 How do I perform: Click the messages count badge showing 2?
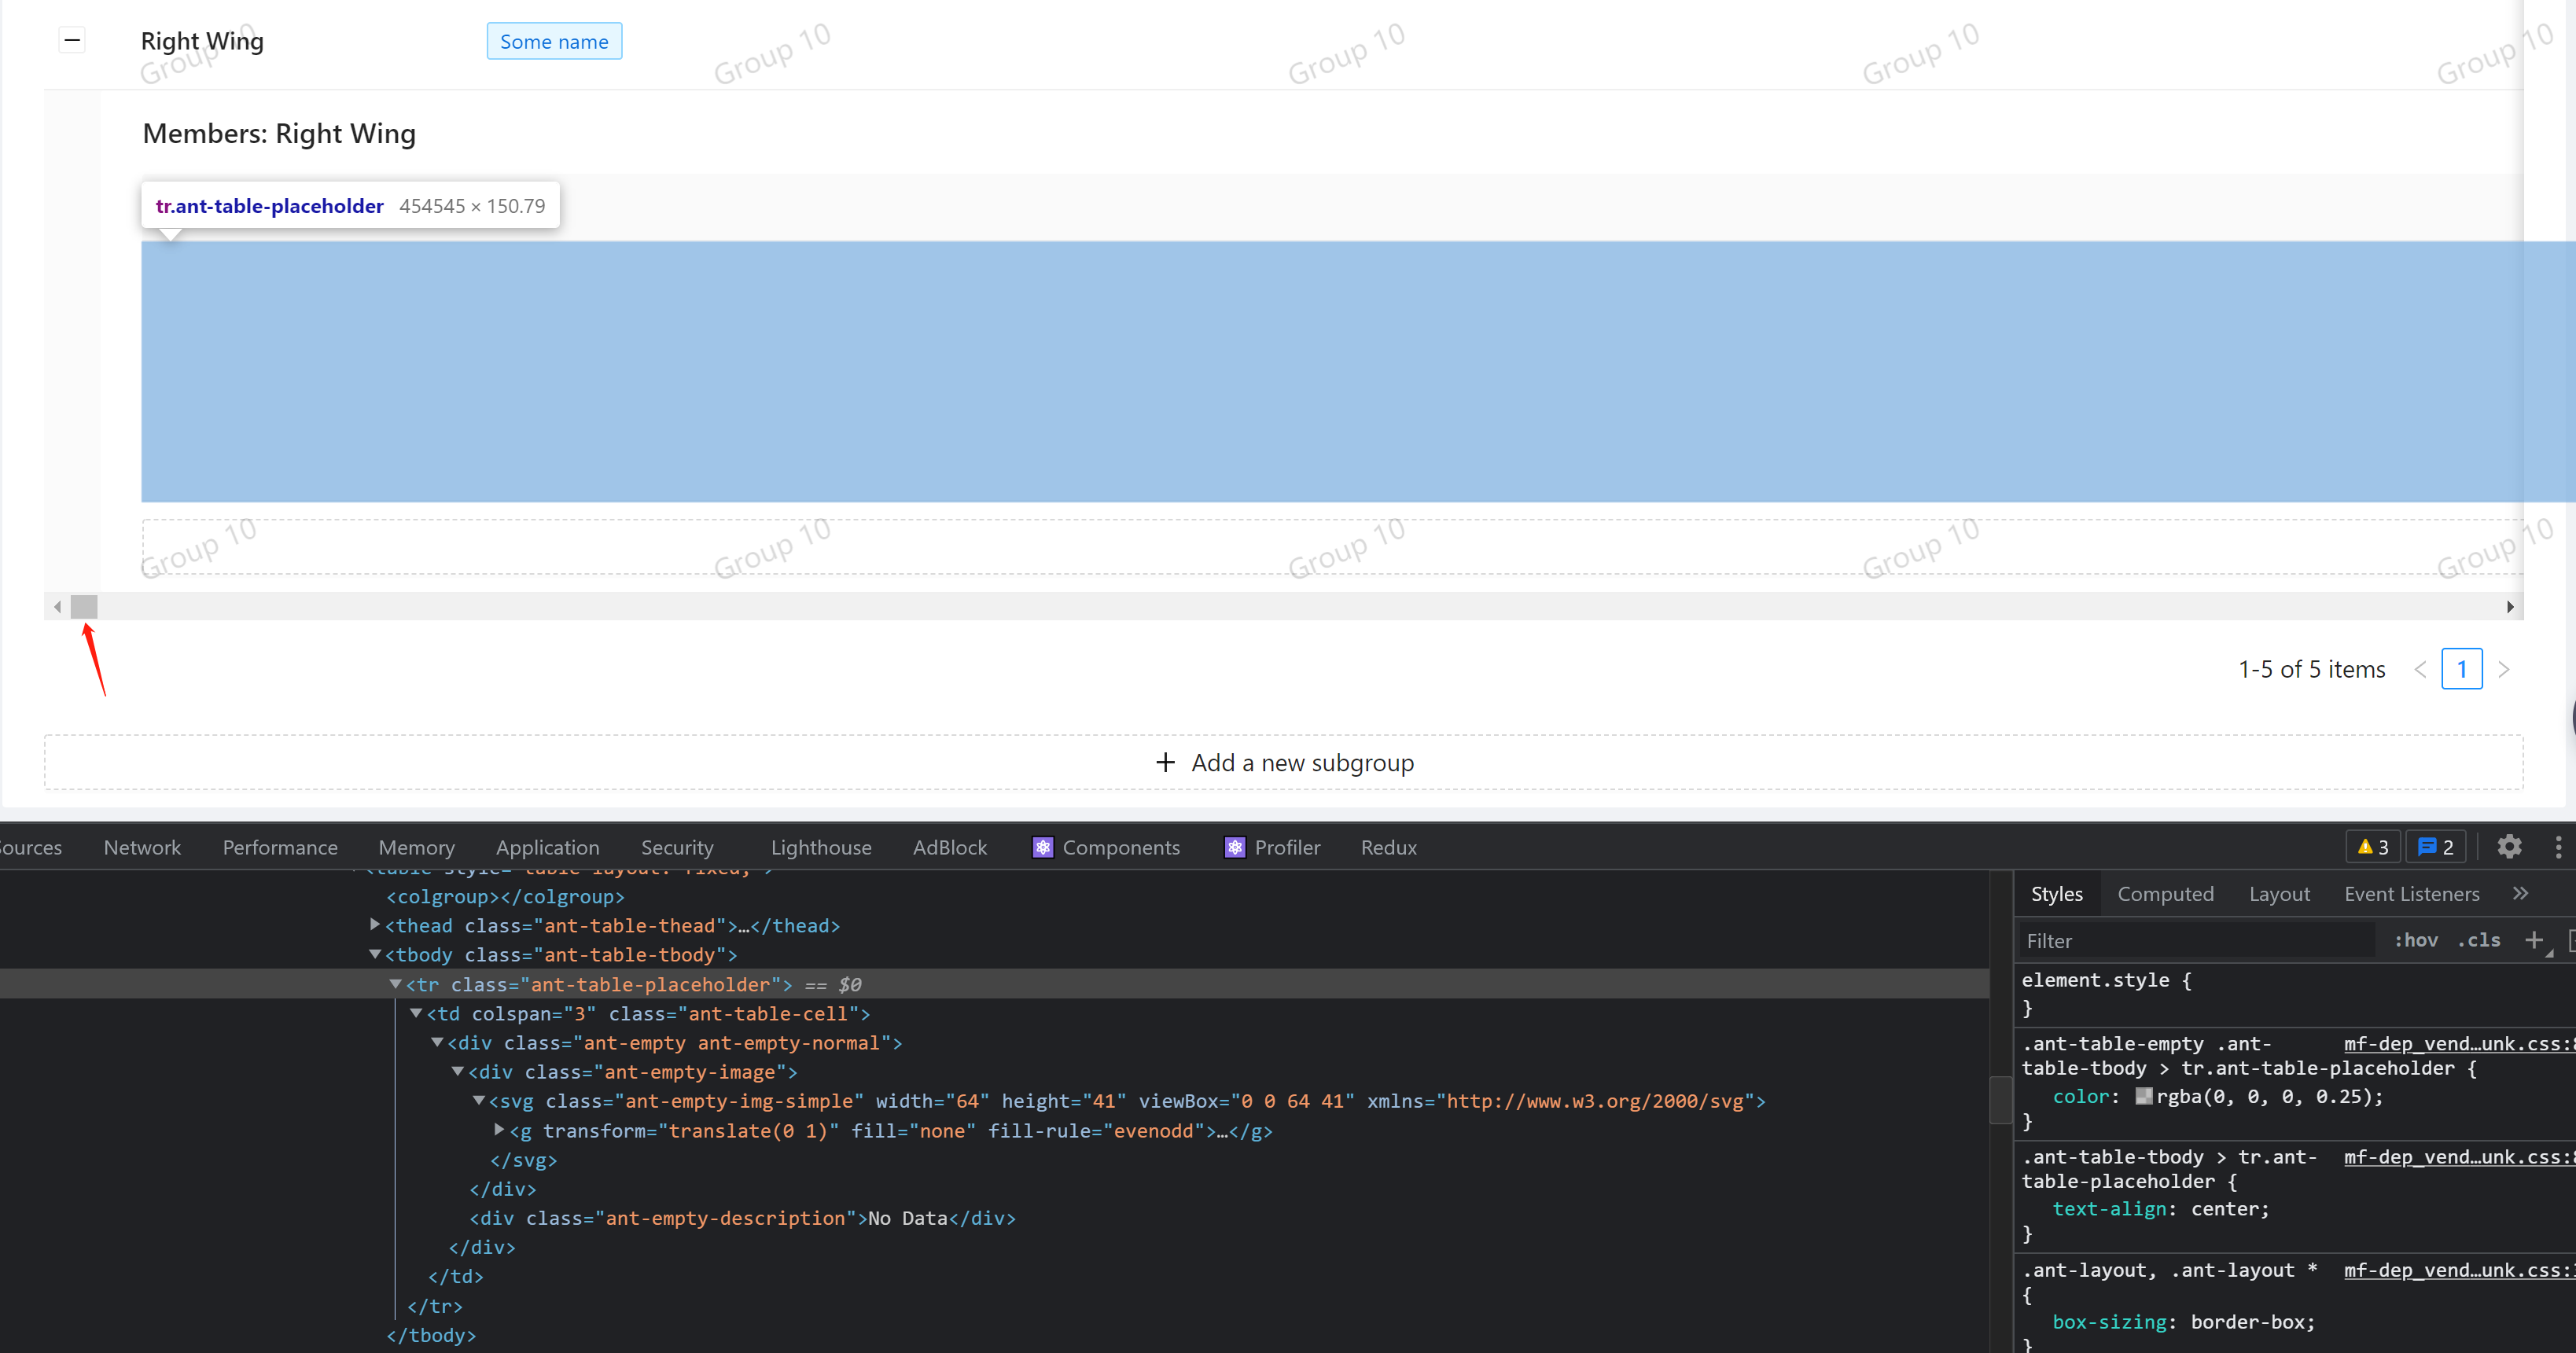click(x=2436, y=847)
